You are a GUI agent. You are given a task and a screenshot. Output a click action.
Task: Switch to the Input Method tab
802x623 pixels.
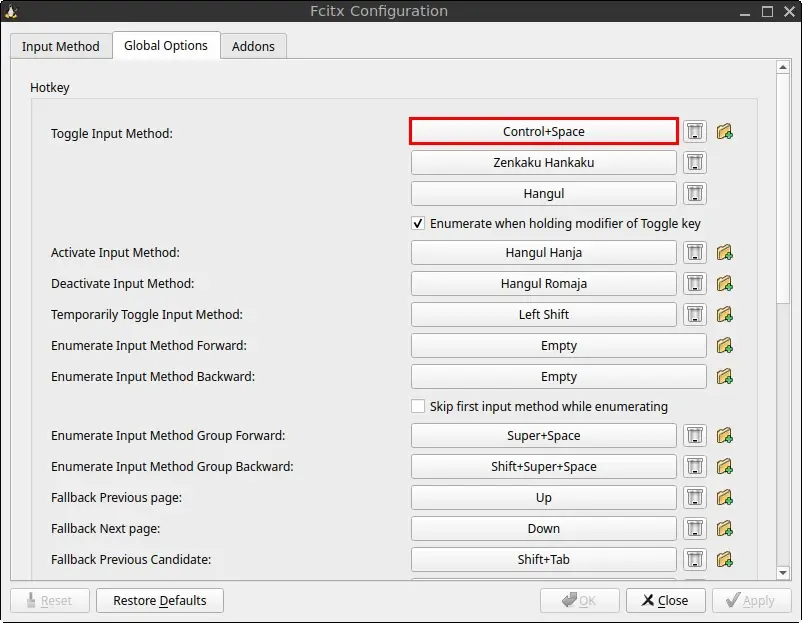[x=61, y=46]
